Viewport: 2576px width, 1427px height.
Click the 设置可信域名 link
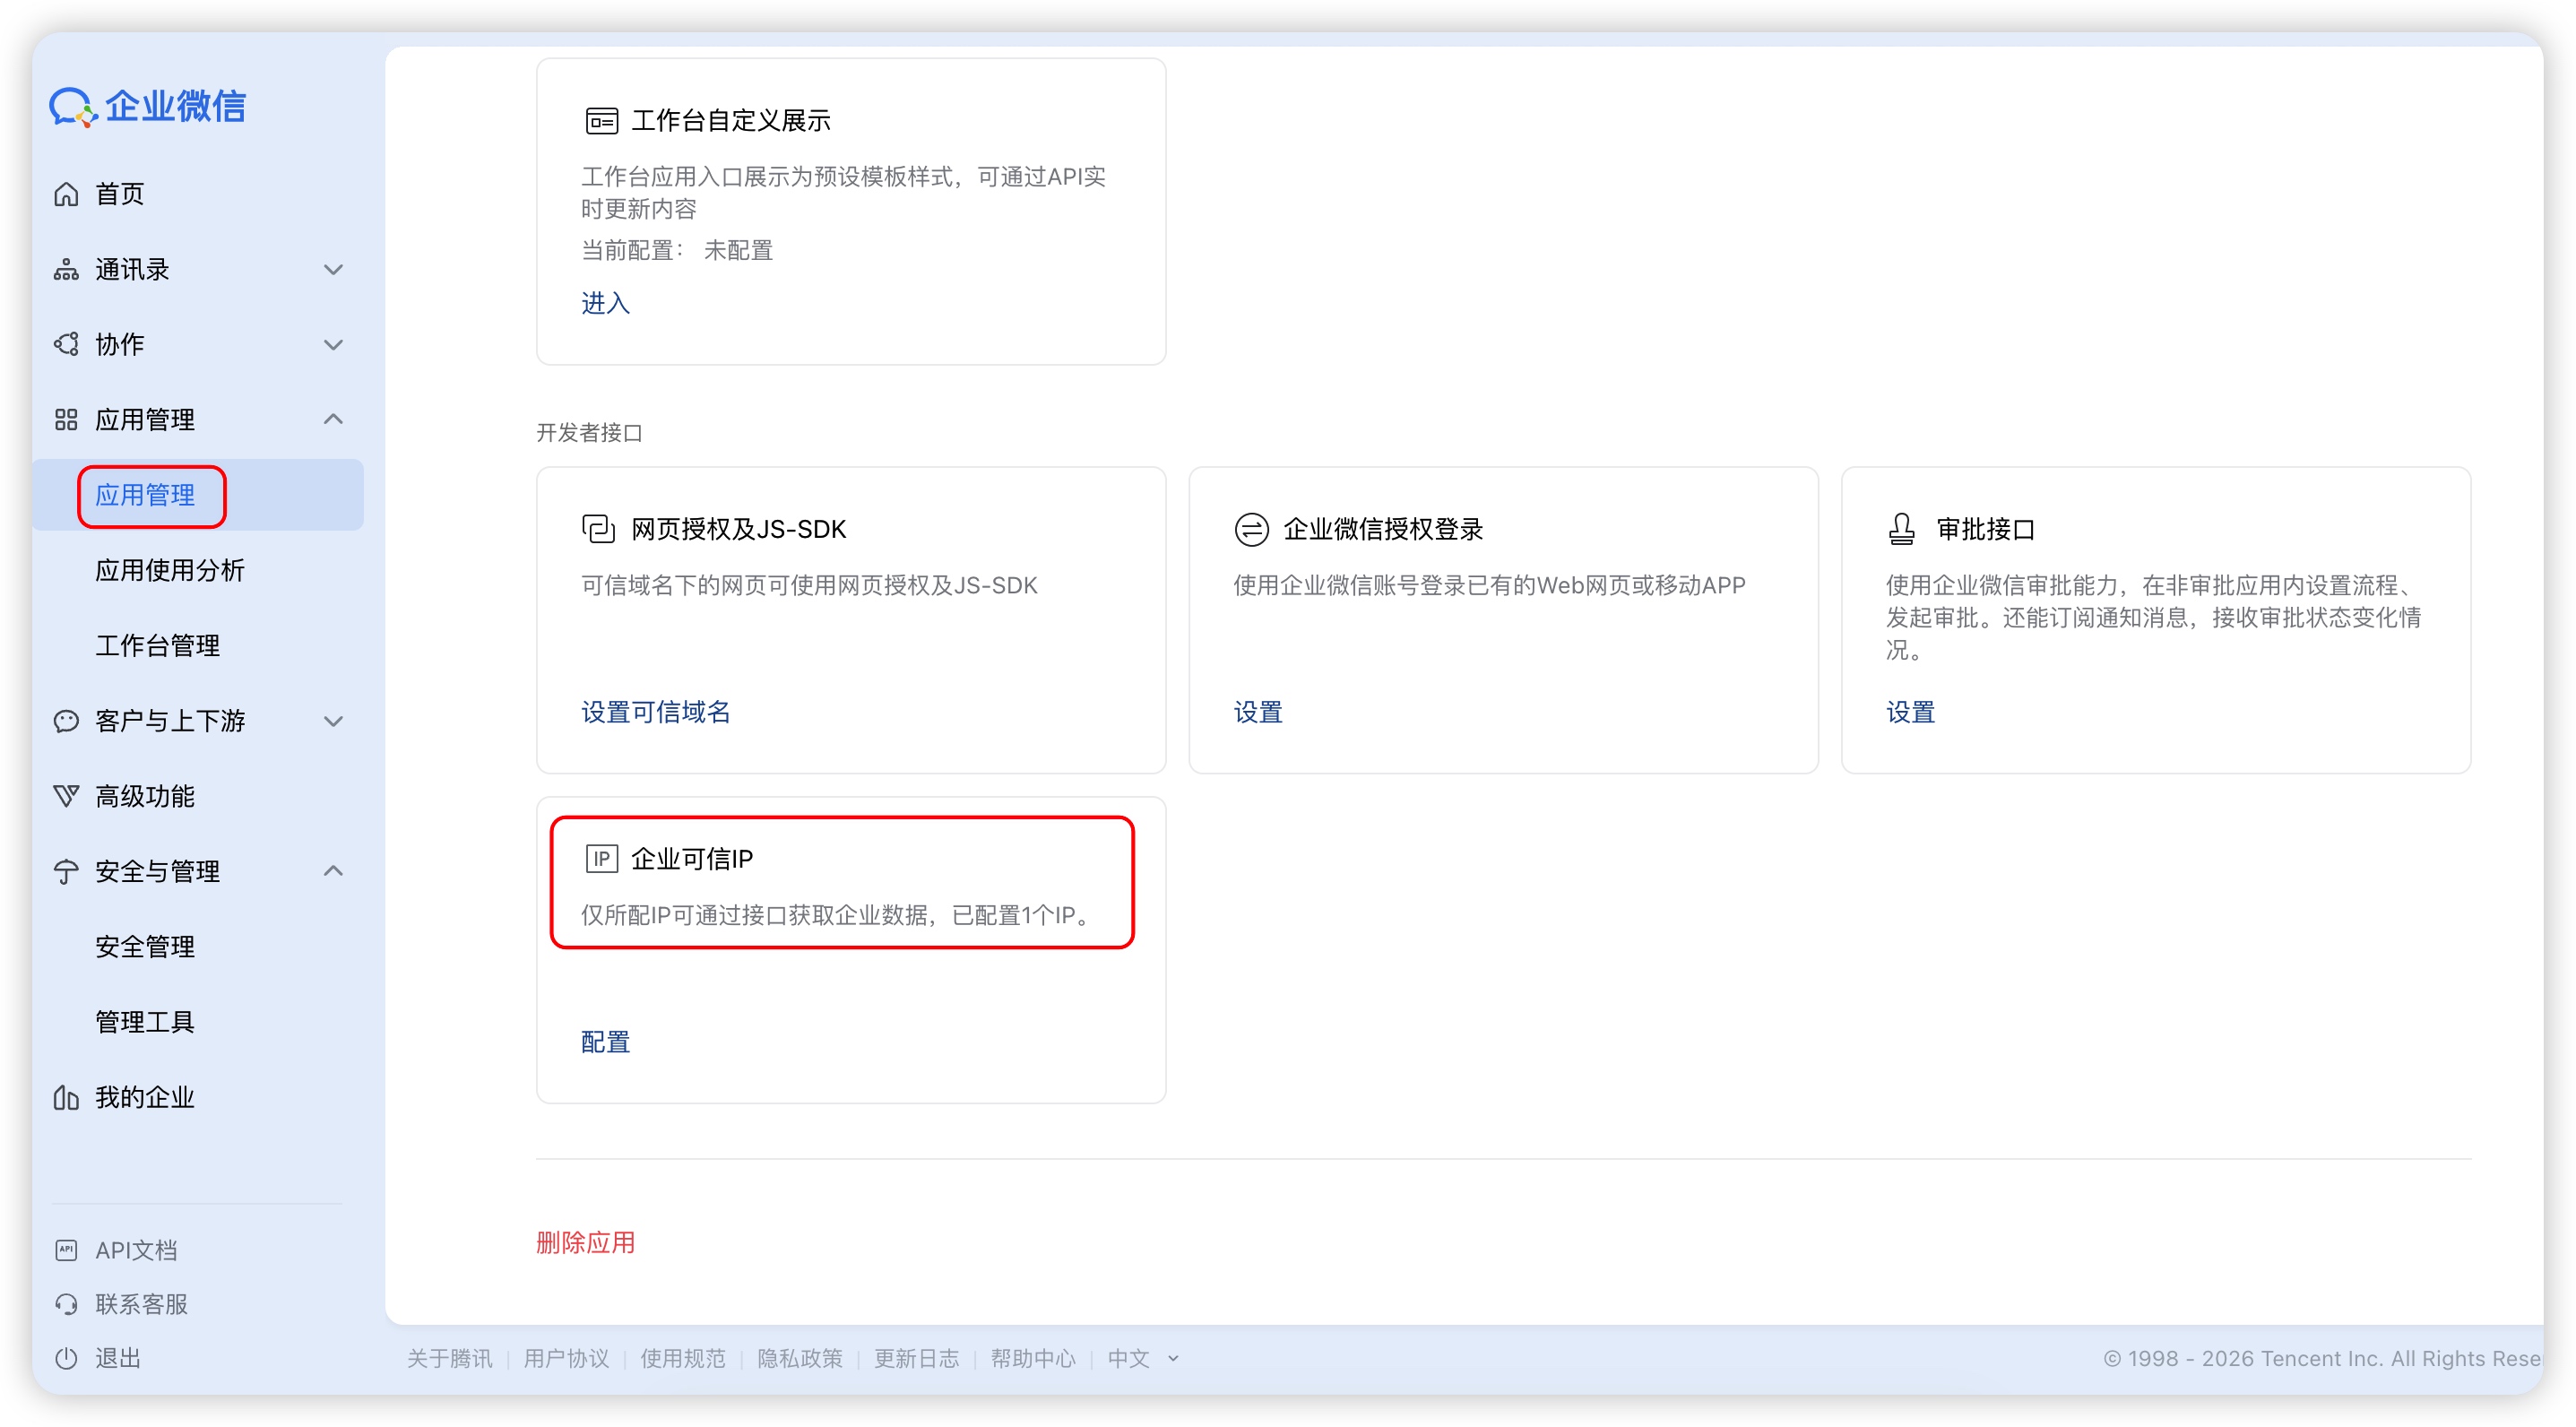[x=655, y=712]
